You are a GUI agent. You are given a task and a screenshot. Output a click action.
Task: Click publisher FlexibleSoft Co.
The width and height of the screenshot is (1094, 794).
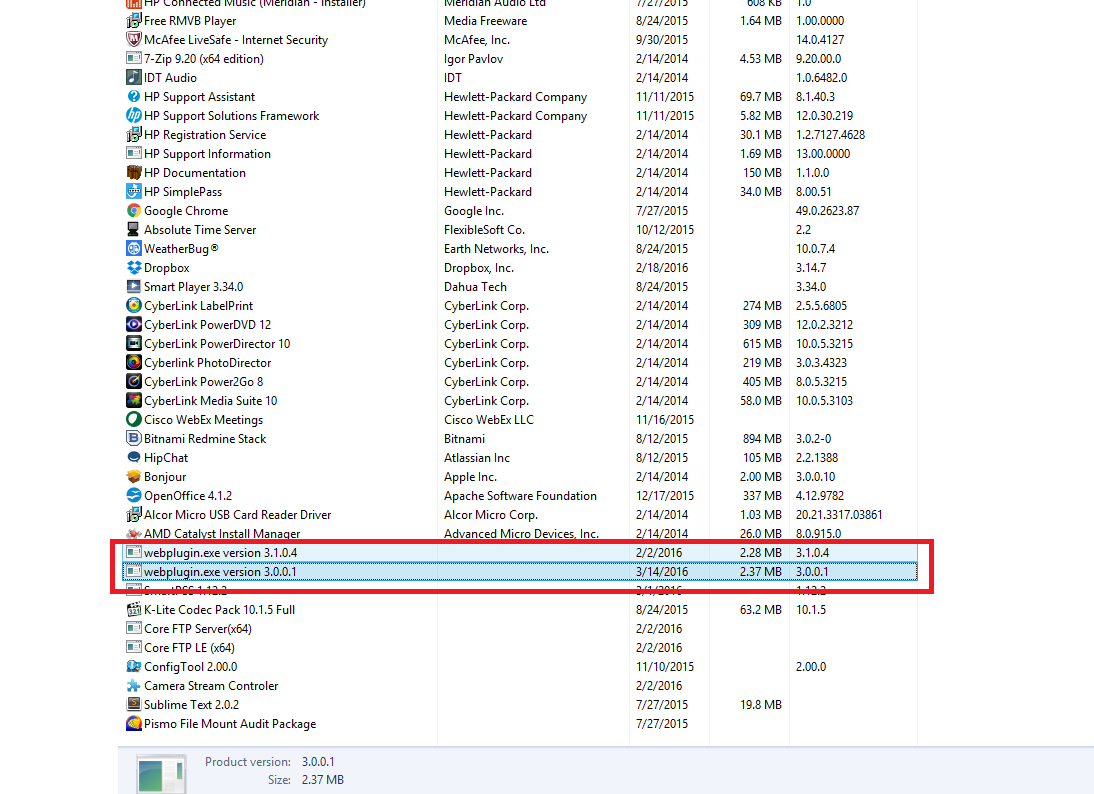[484, 230]
